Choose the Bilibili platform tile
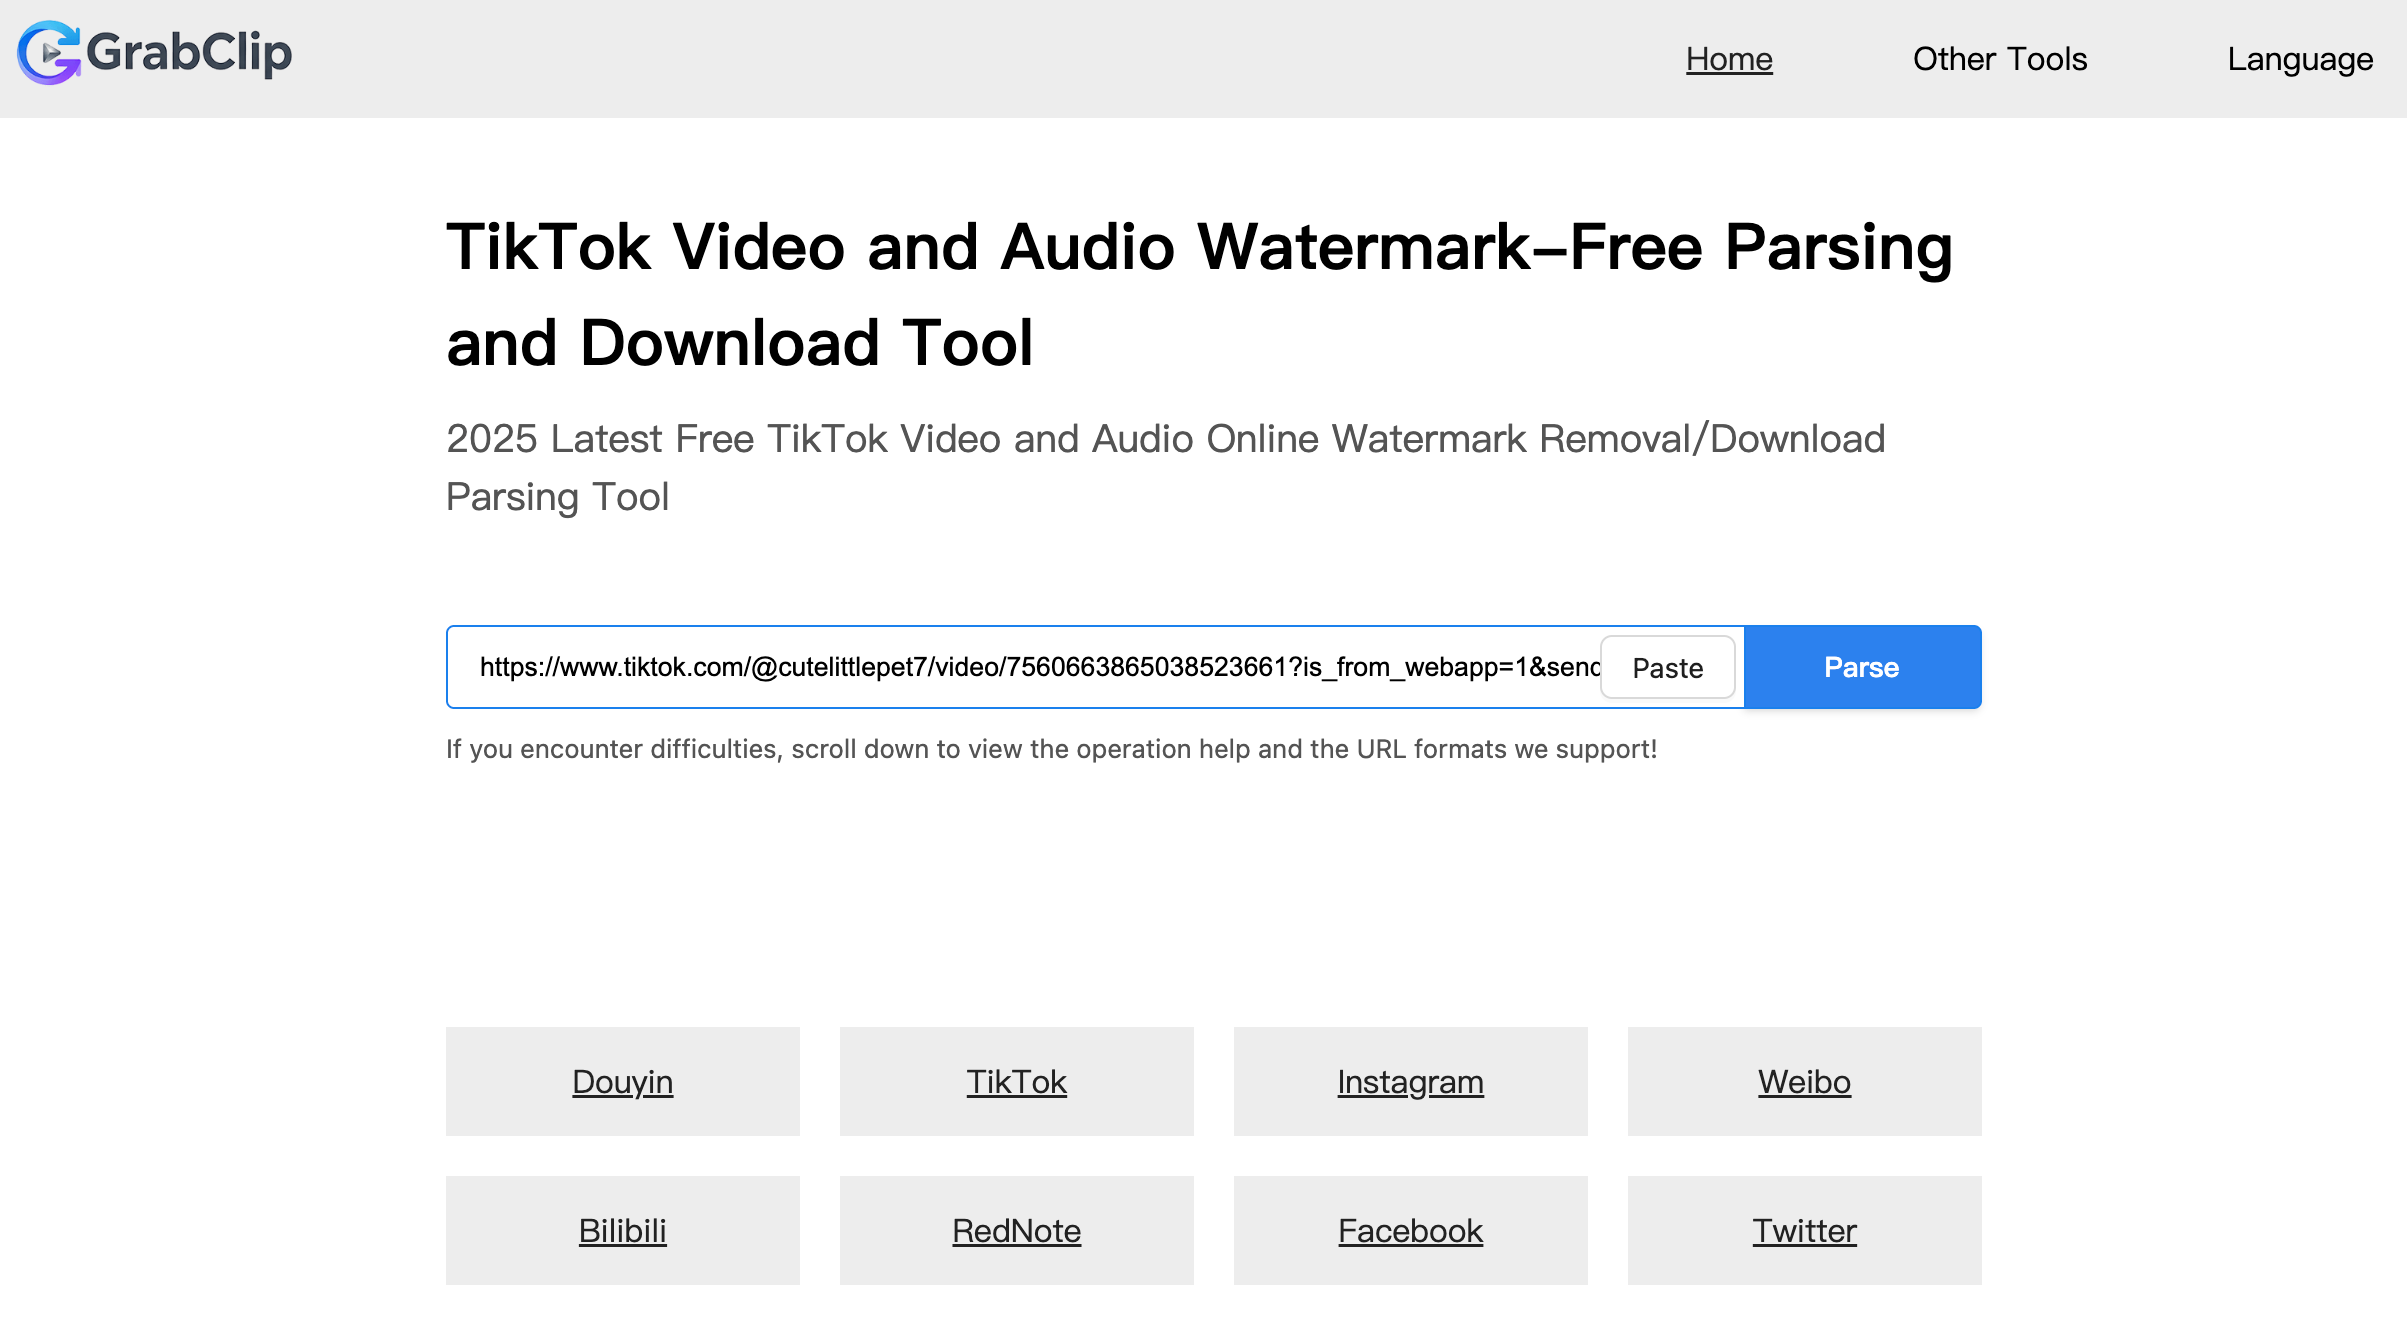Image resolution: width=2408 pixels, height=1332 pixels. tap(622, 1230)
